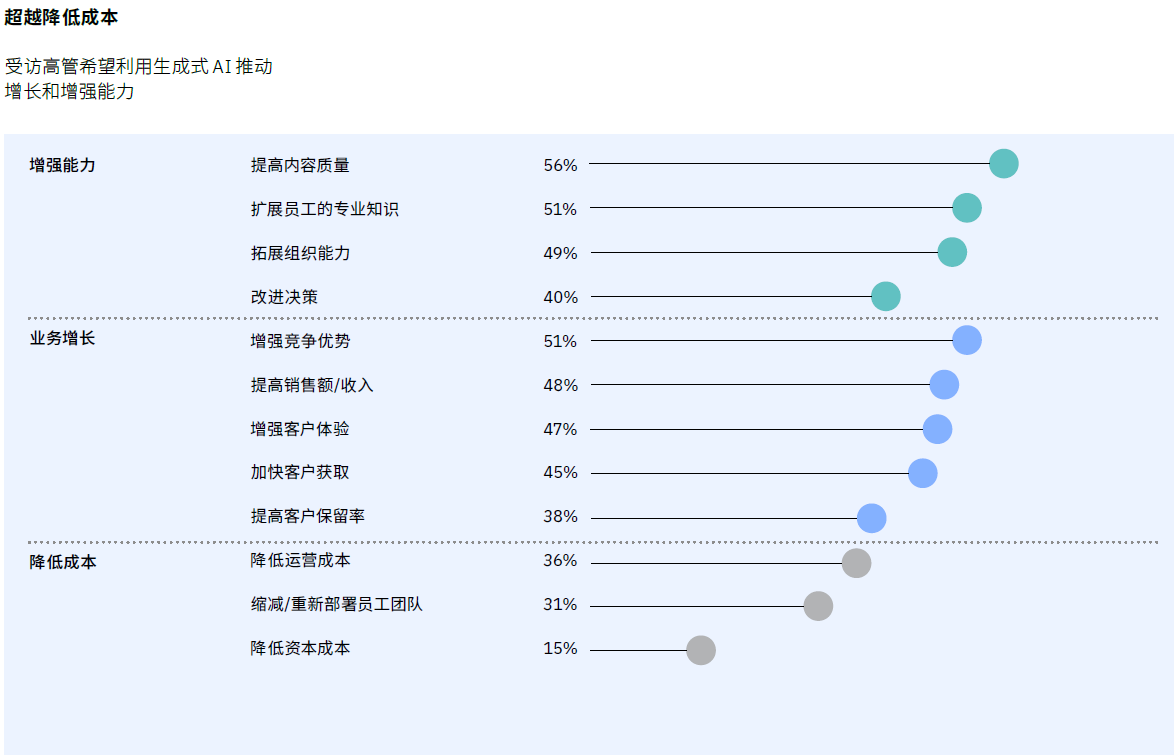Click the gray dot for 降低运营成本
1174x756 pixels.
click(x=856, y=563)
